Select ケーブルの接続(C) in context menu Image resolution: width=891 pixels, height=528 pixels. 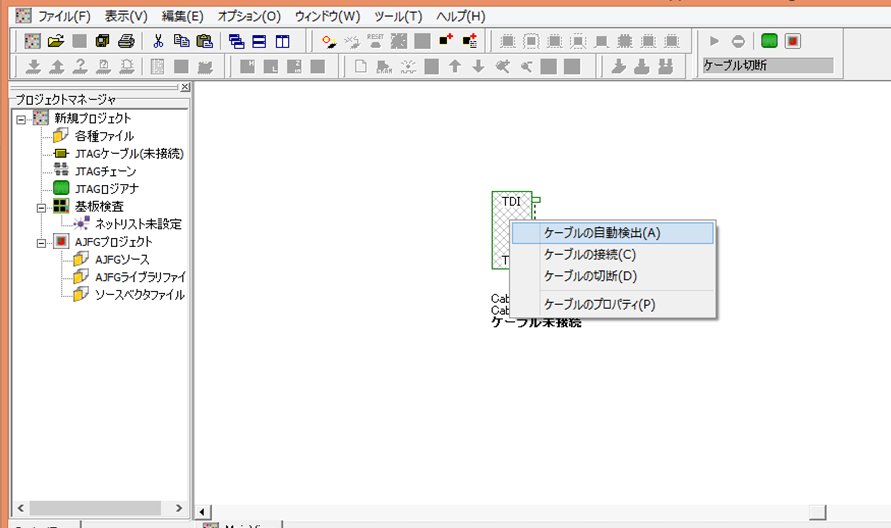point(590,254)
